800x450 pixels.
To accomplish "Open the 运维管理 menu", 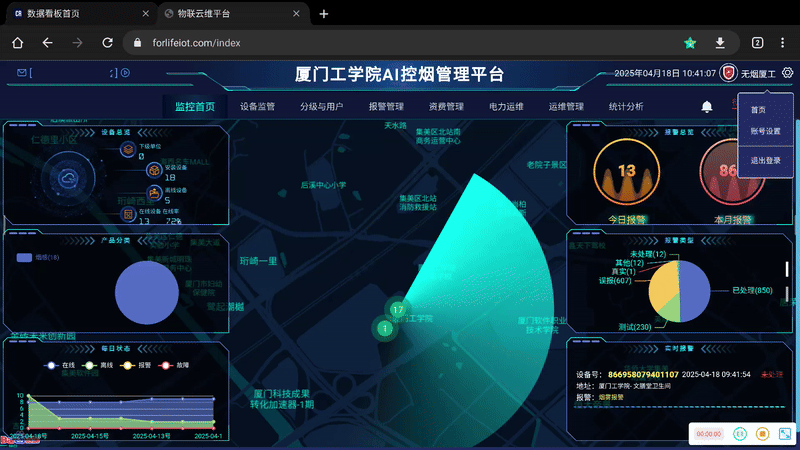I will pyautogui.click(x=566, y=107).
